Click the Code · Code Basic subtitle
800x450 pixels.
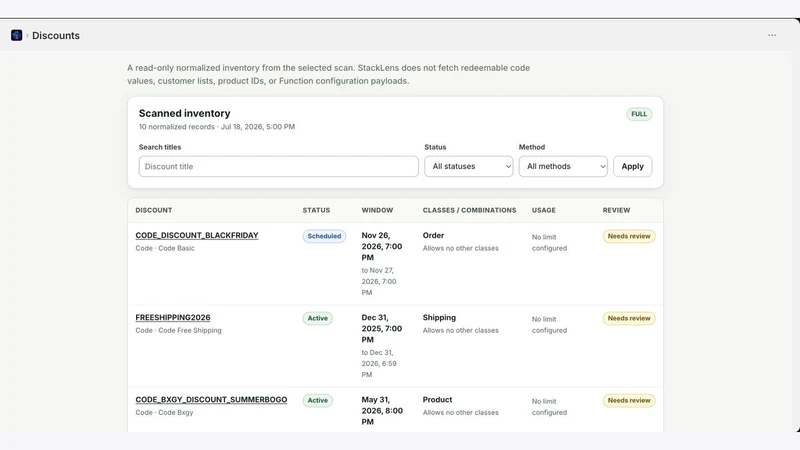(x=165, y=248)
